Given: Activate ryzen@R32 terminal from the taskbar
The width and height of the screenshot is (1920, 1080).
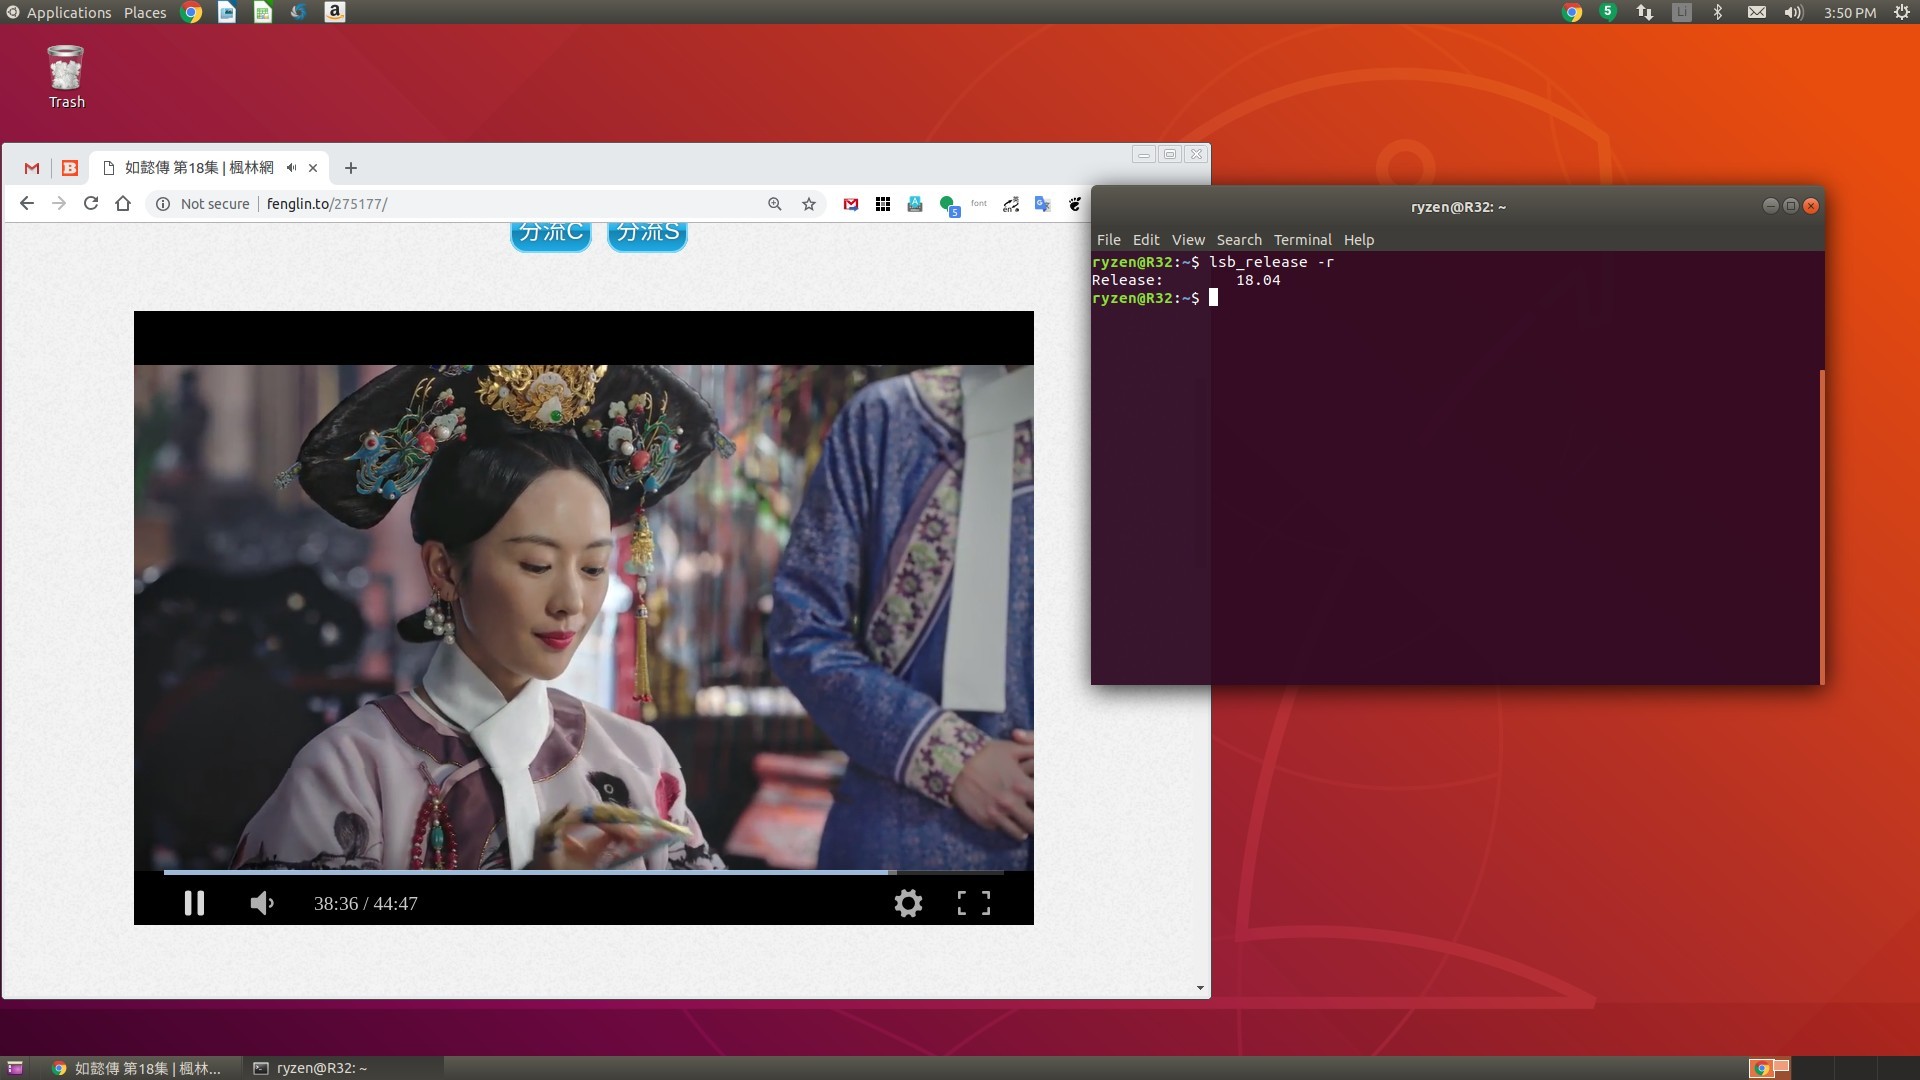Looking at the screenshot, I should (x=343, y=1068).
